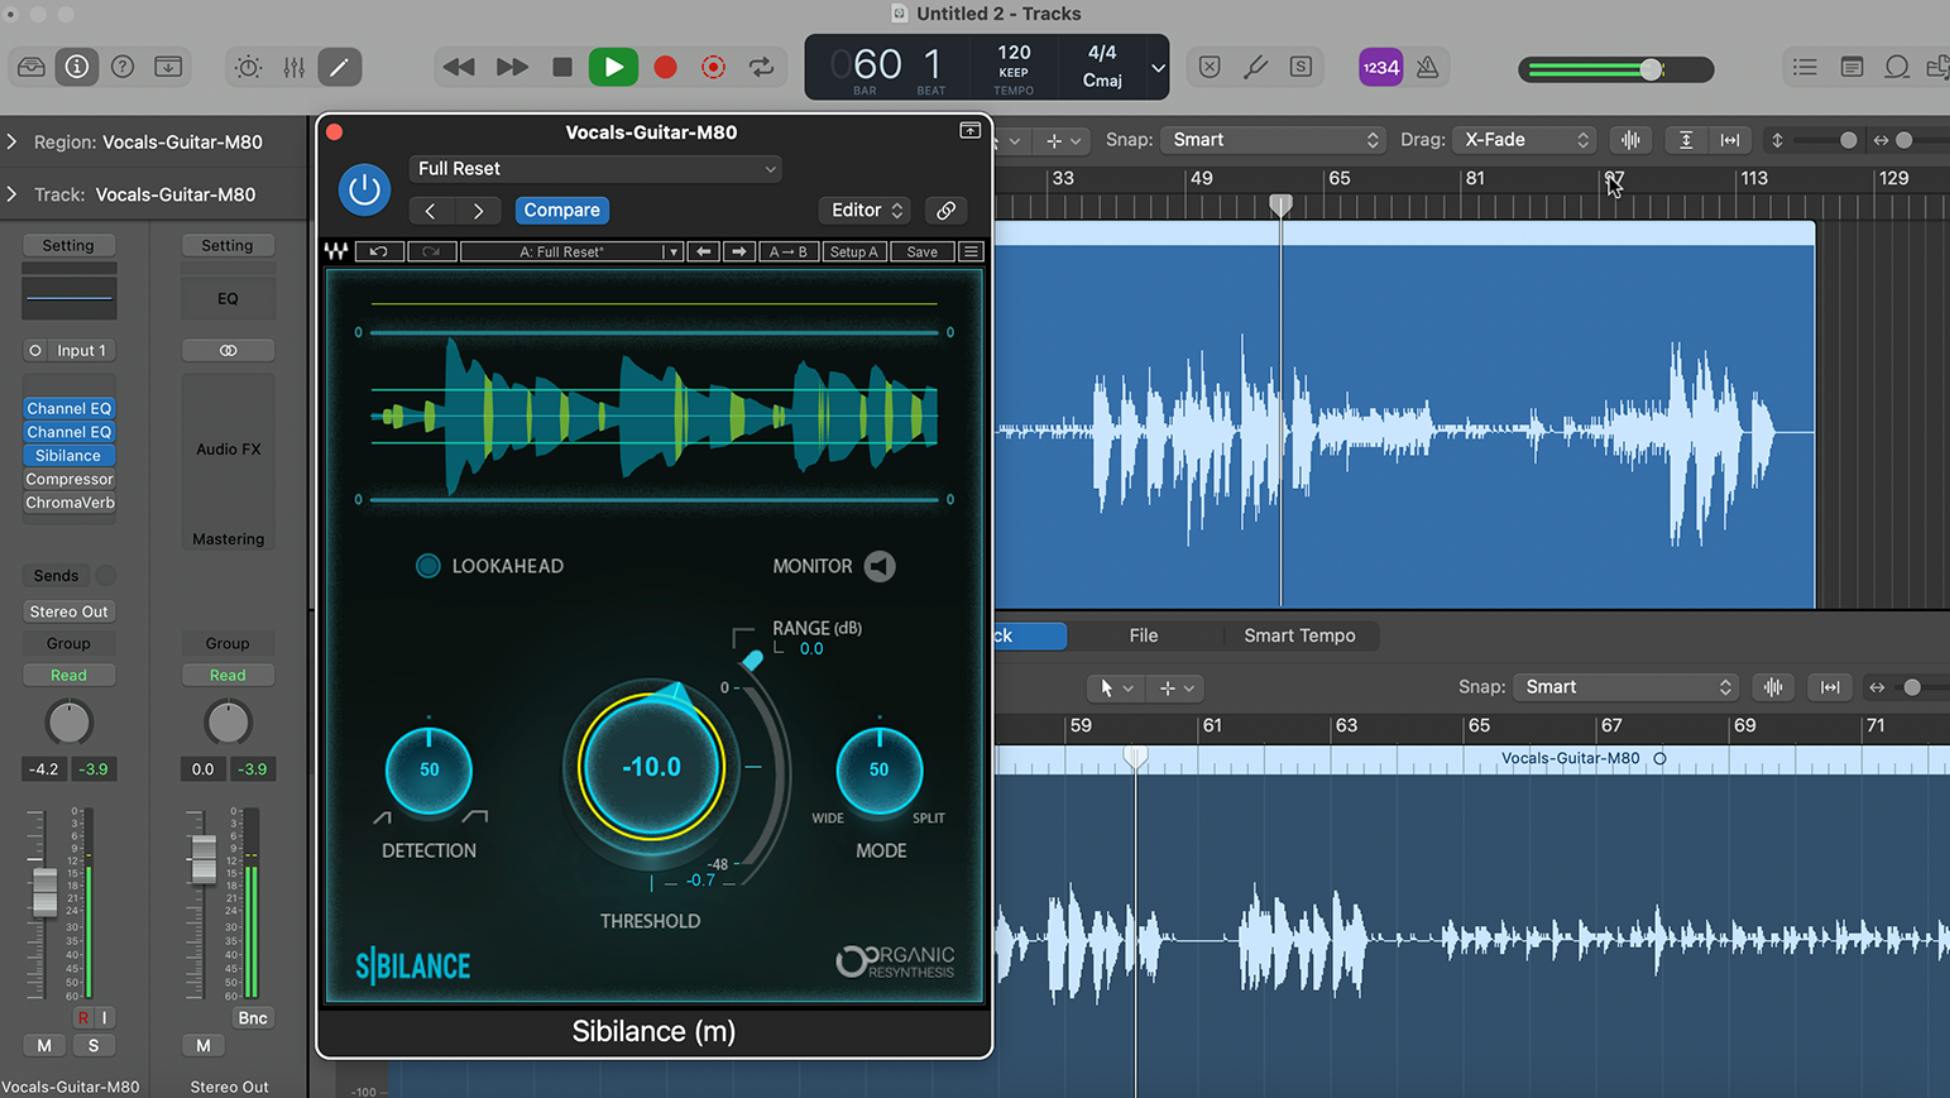The height and width of the screenshot is (1098, 1950).
Task: Open the Sibilance plug-in slot
Action: pos(69,456)
